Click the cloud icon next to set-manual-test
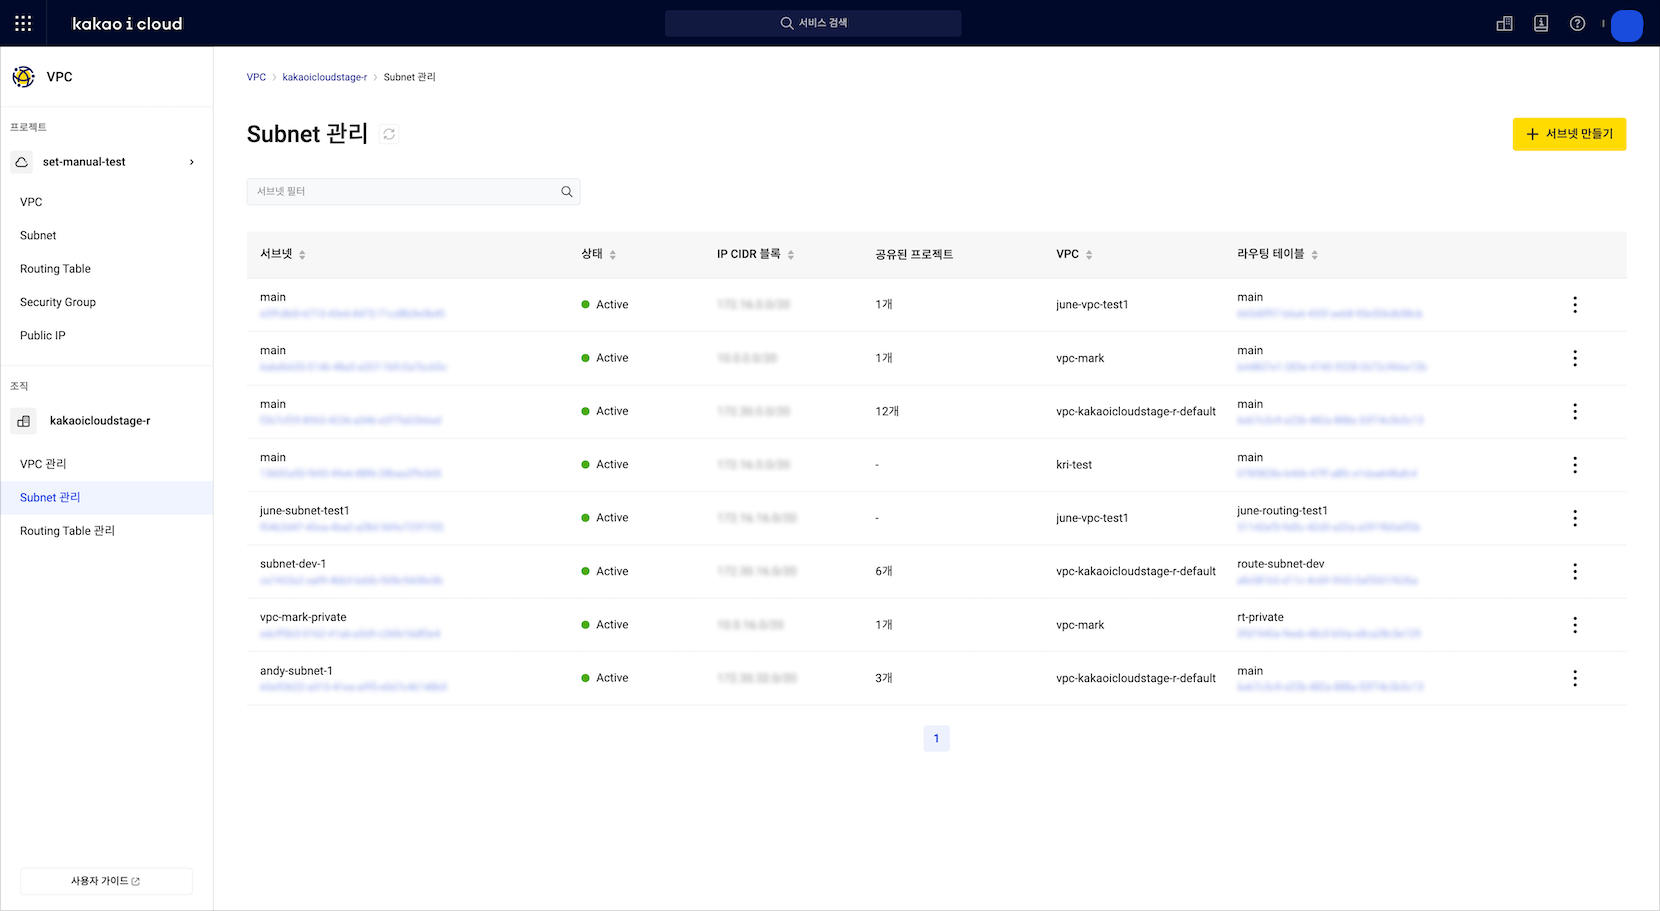1660x911 pixels. click(22, 162)
